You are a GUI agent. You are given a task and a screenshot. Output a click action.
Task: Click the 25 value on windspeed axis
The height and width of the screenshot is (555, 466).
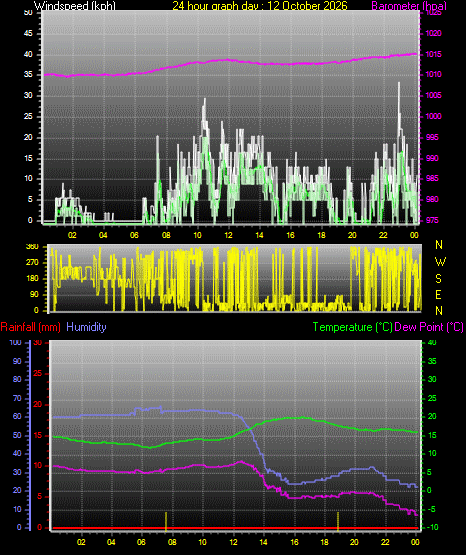[x=28, y=116]
